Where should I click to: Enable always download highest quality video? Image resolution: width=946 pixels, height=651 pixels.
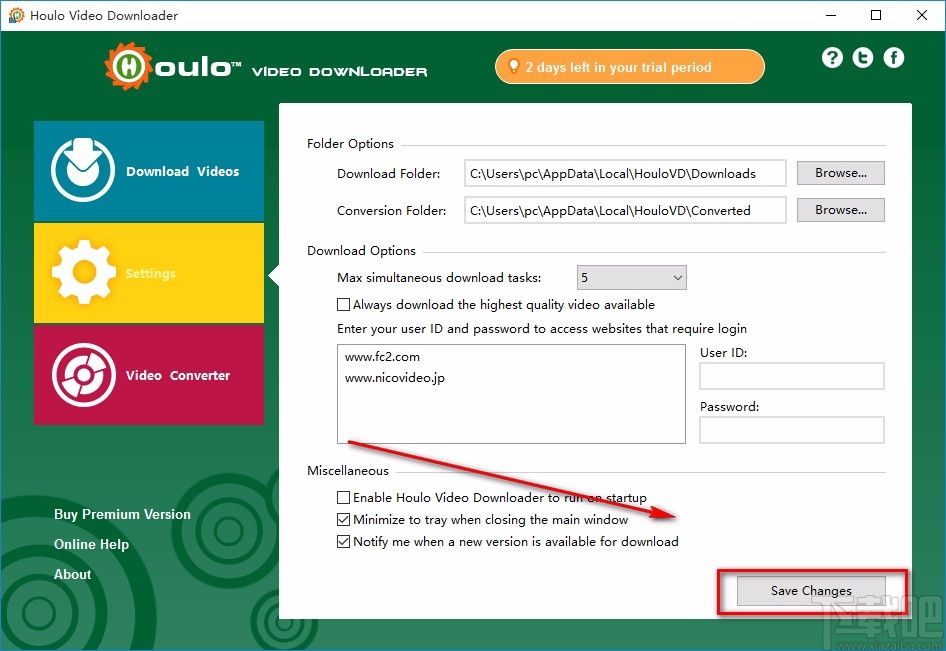(343, 304)
